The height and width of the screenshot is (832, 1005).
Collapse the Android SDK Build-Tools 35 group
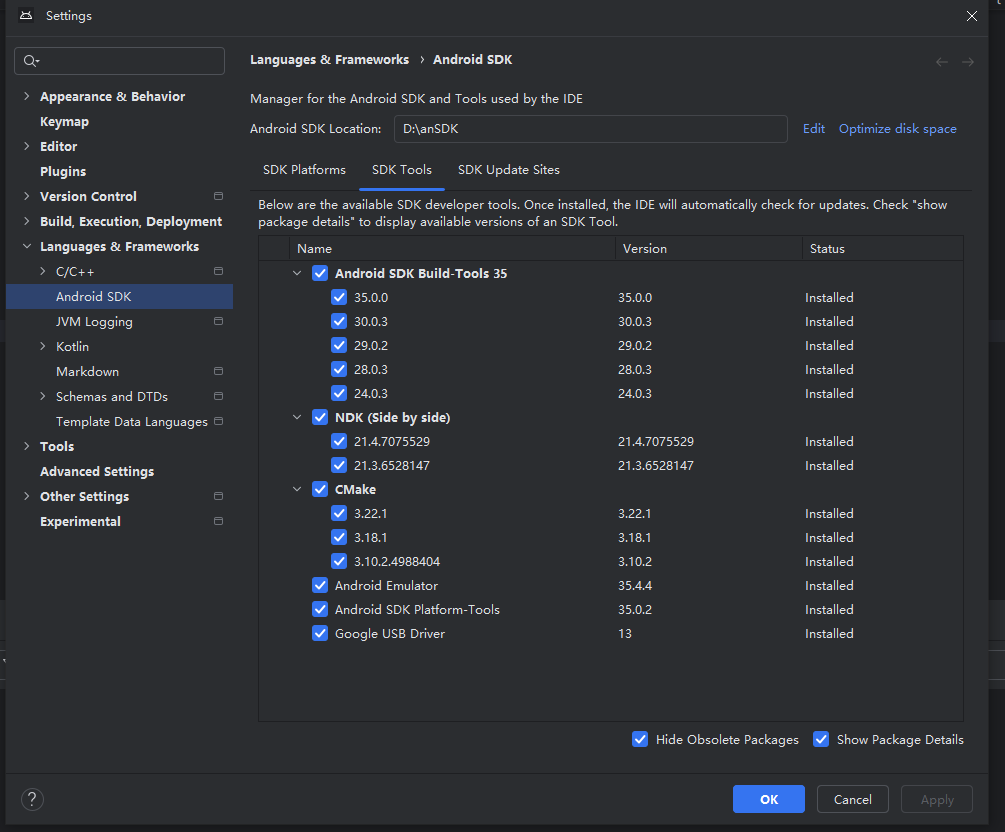click(297, 273)
